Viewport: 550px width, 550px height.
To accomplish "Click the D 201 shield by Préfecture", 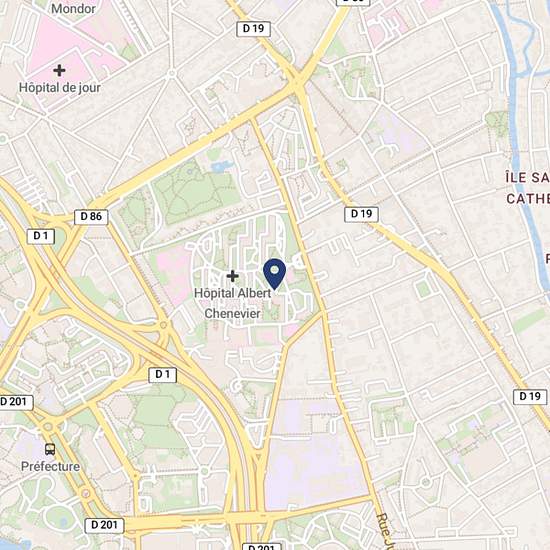I will [15, 402].
